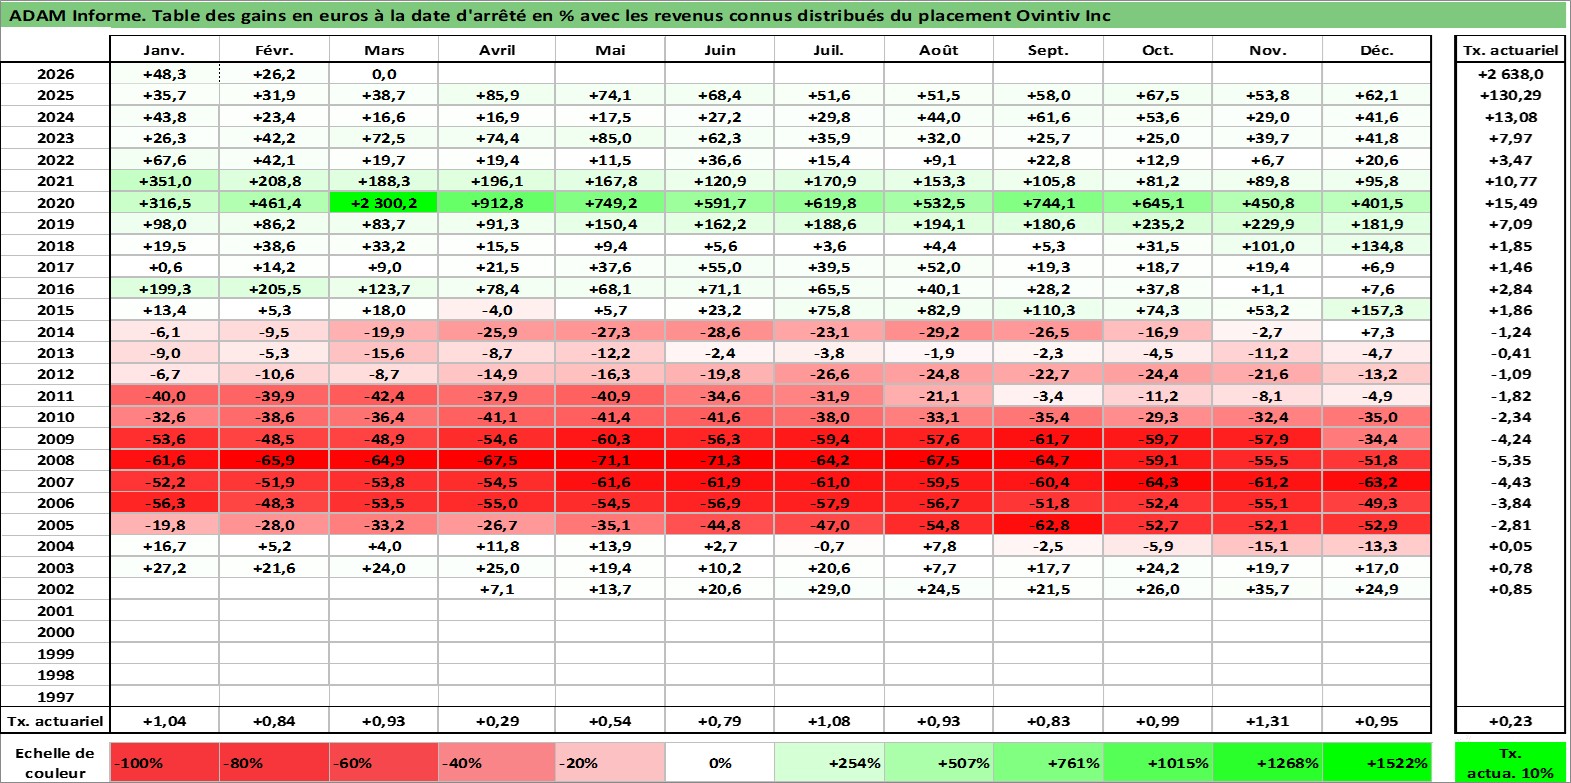This screenshot has height=783, width=1571.
Task: Select the '+351,0' January 2021 cell
Action: [164, 181]
